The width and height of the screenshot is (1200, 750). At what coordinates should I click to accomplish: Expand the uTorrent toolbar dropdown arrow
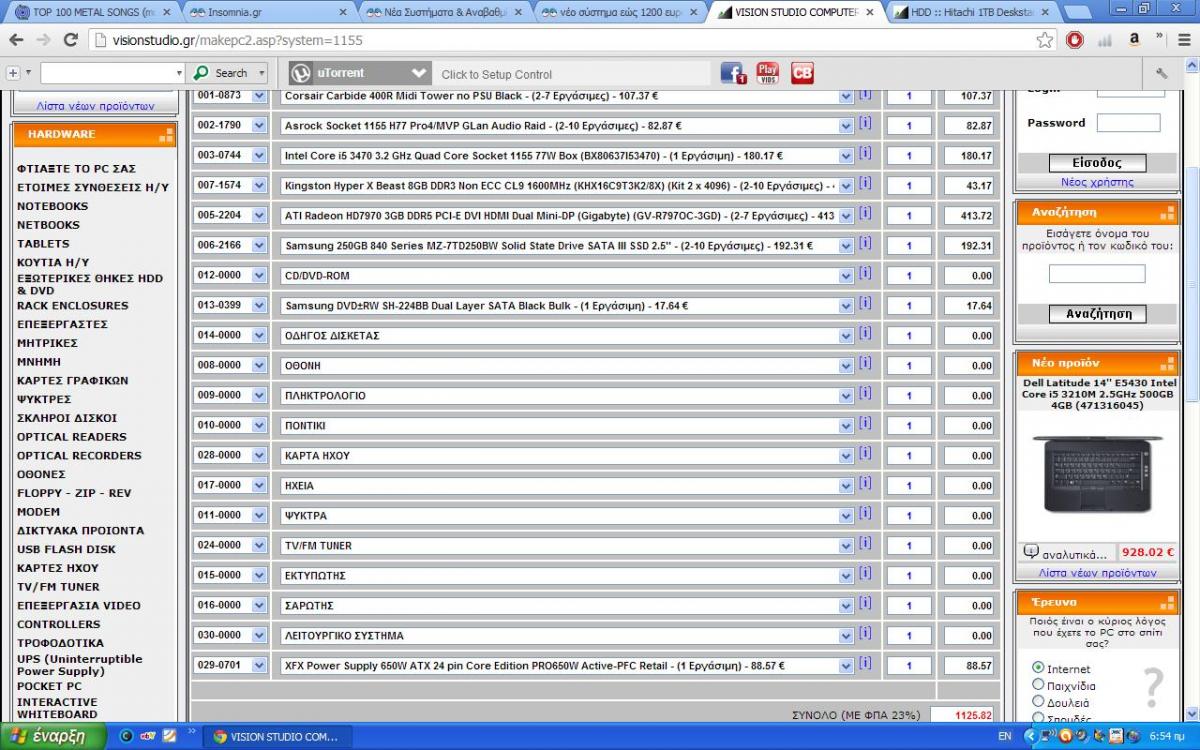click(418, 73)
